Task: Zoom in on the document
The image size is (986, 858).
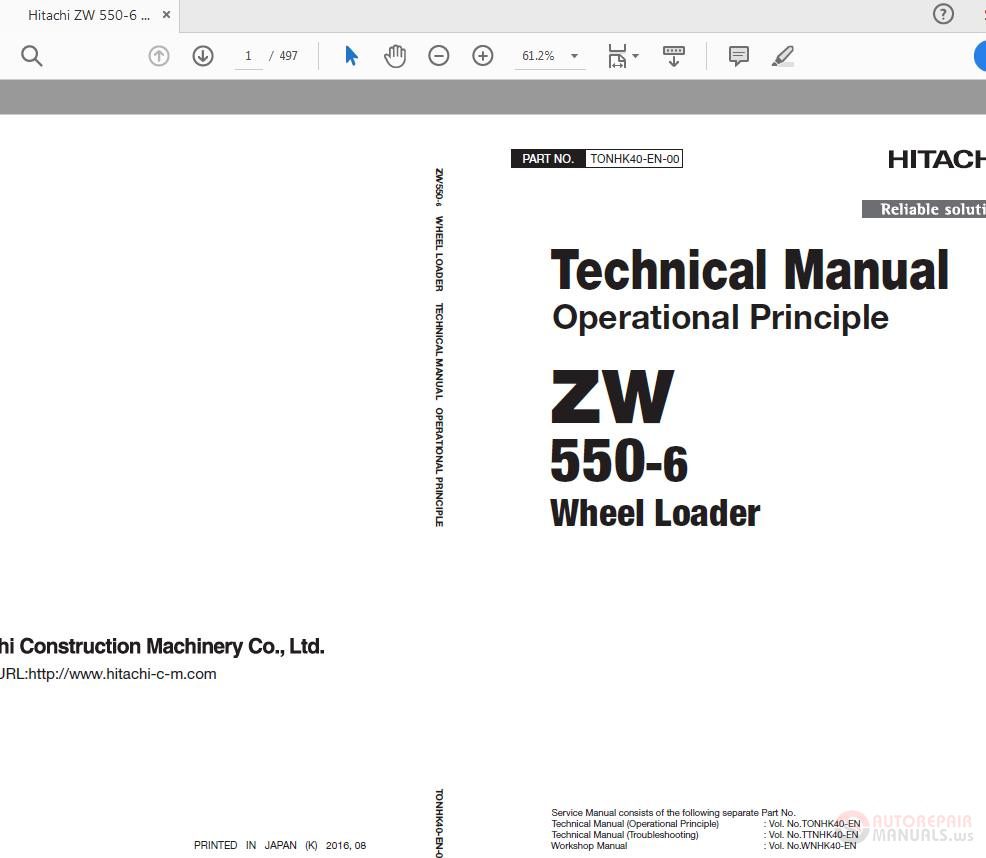Action: tap(483, 55)
